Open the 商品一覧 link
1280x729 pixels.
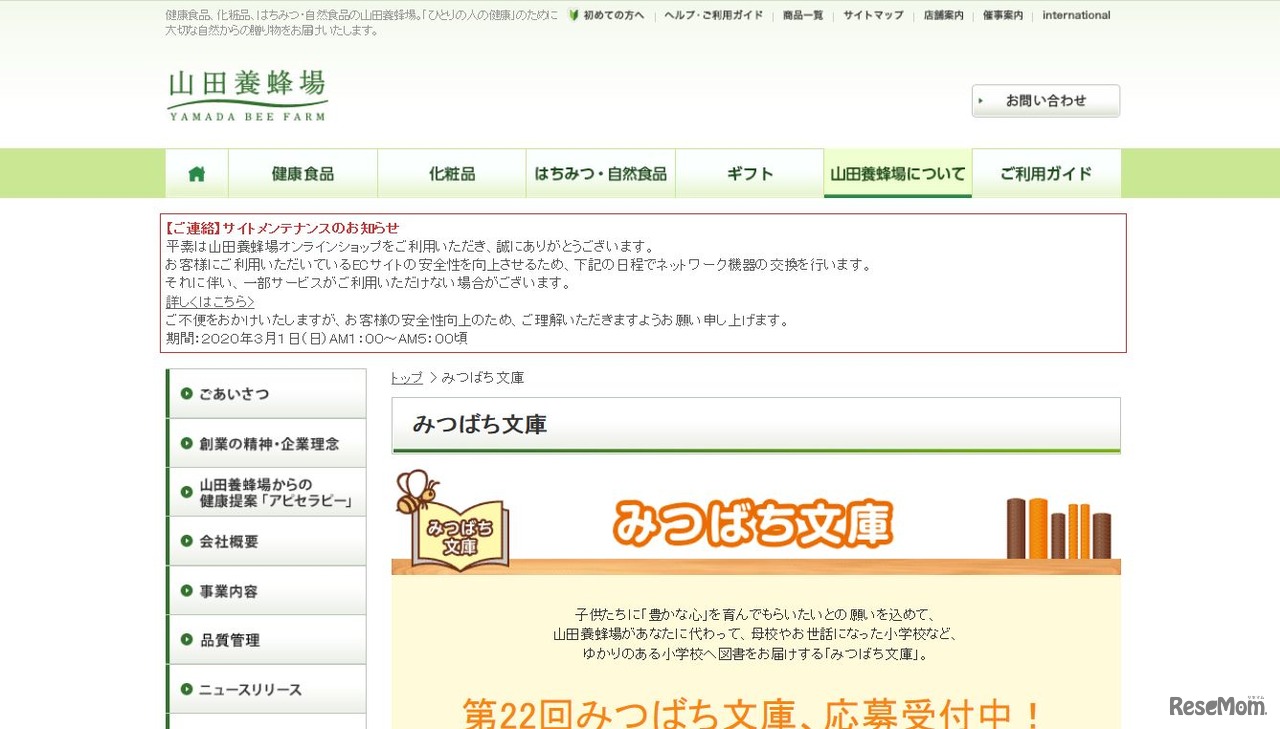(x=803, y=15)
